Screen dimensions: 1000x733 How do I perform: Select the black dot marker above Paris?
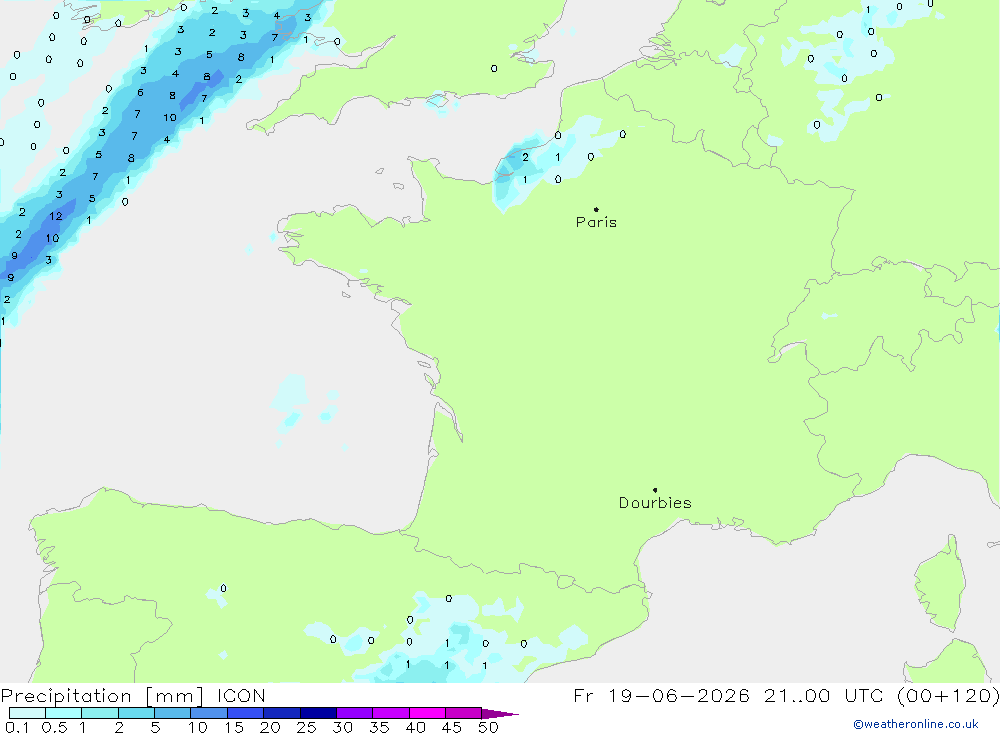pyautogui.click(x=596, y=209)
